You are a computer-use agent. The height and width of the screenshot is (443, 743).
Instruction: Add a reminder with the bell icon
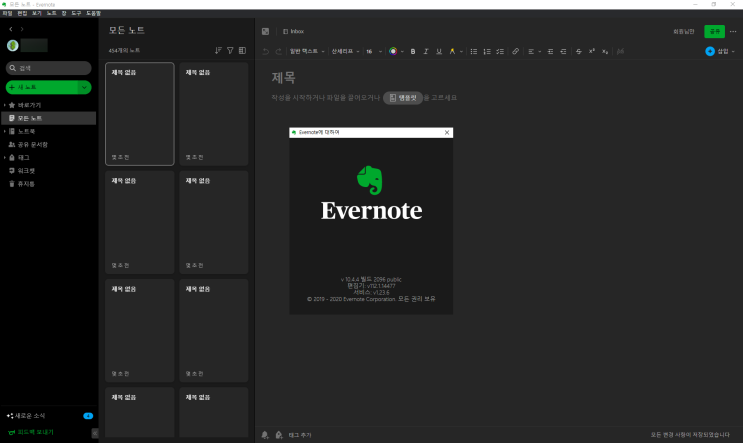(x=265, y=435)
